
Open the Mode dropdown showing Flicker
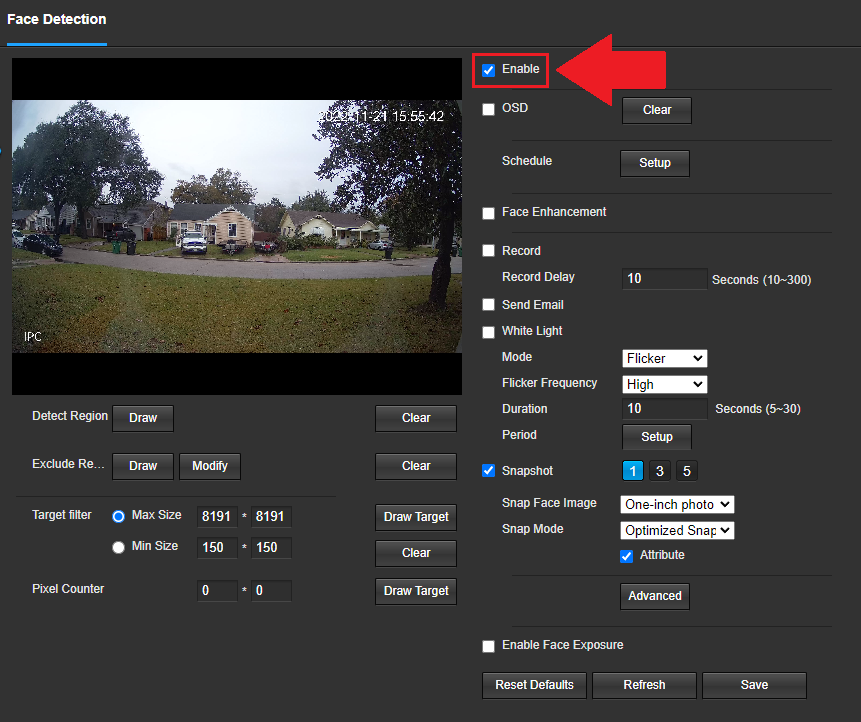coord(664,359)
